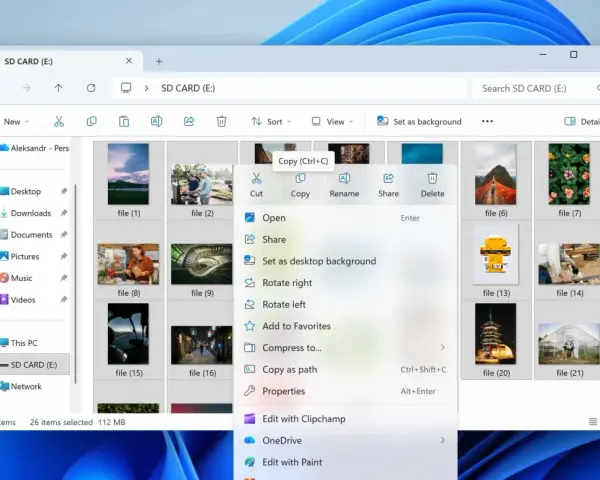
Task: Expand the OneDrive submenu
Action: [442, 440]
